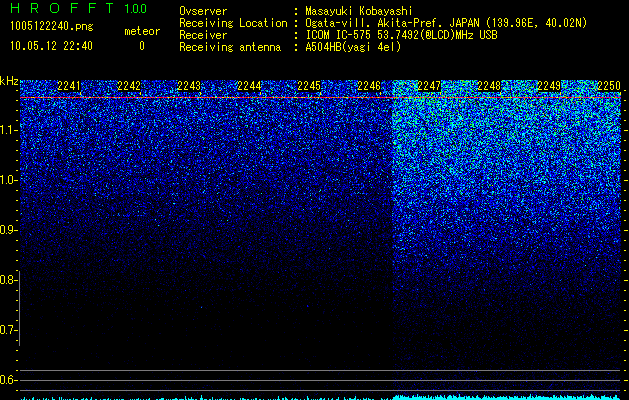
Task: Click the 0.8 frequency axis label
Action: (8, 280)
